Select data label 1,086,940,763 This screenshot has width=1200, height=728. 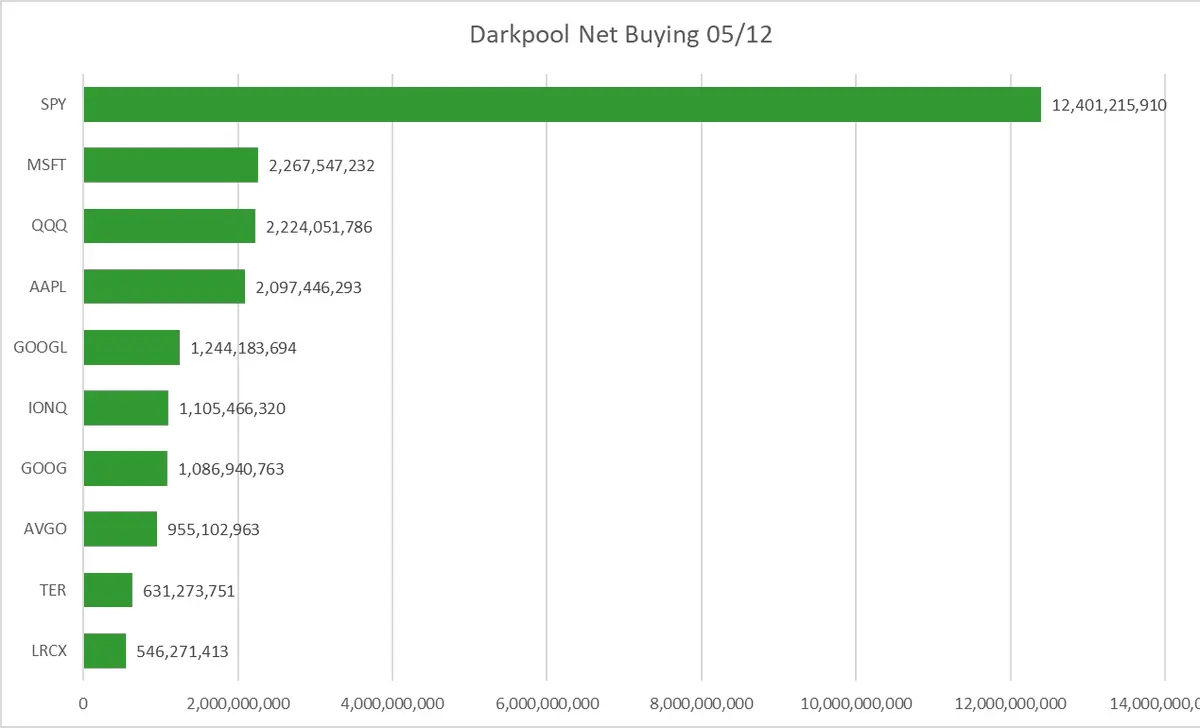[231, 469]
